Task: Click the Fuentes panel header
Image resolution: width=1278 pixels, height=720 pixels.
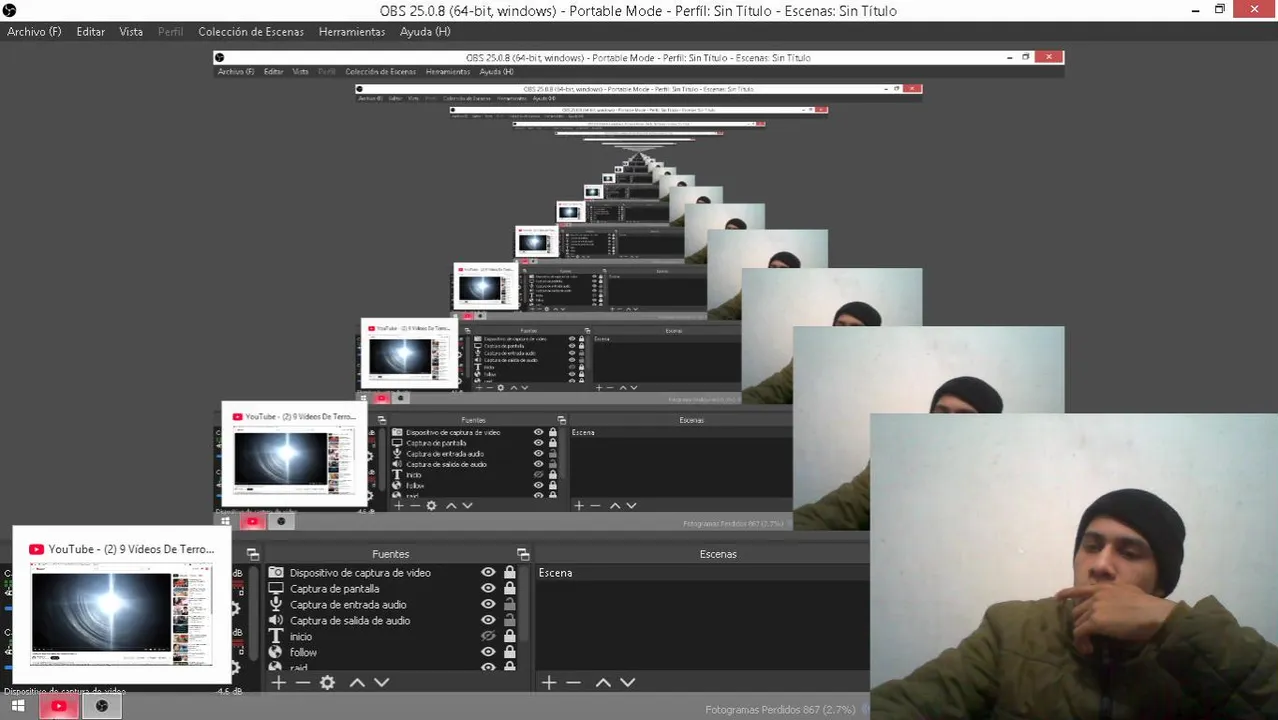Action: click(x=390, y=554)
